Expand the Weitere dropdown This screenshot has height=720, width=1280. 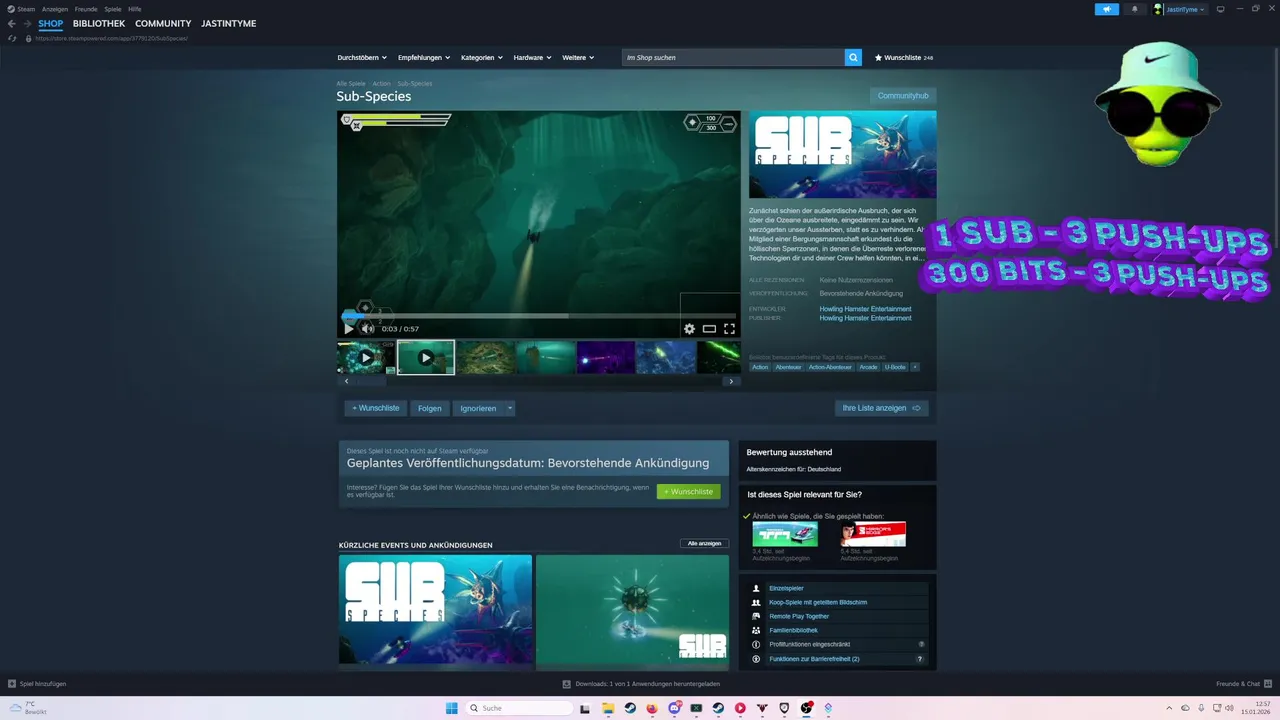click(578, 58)
